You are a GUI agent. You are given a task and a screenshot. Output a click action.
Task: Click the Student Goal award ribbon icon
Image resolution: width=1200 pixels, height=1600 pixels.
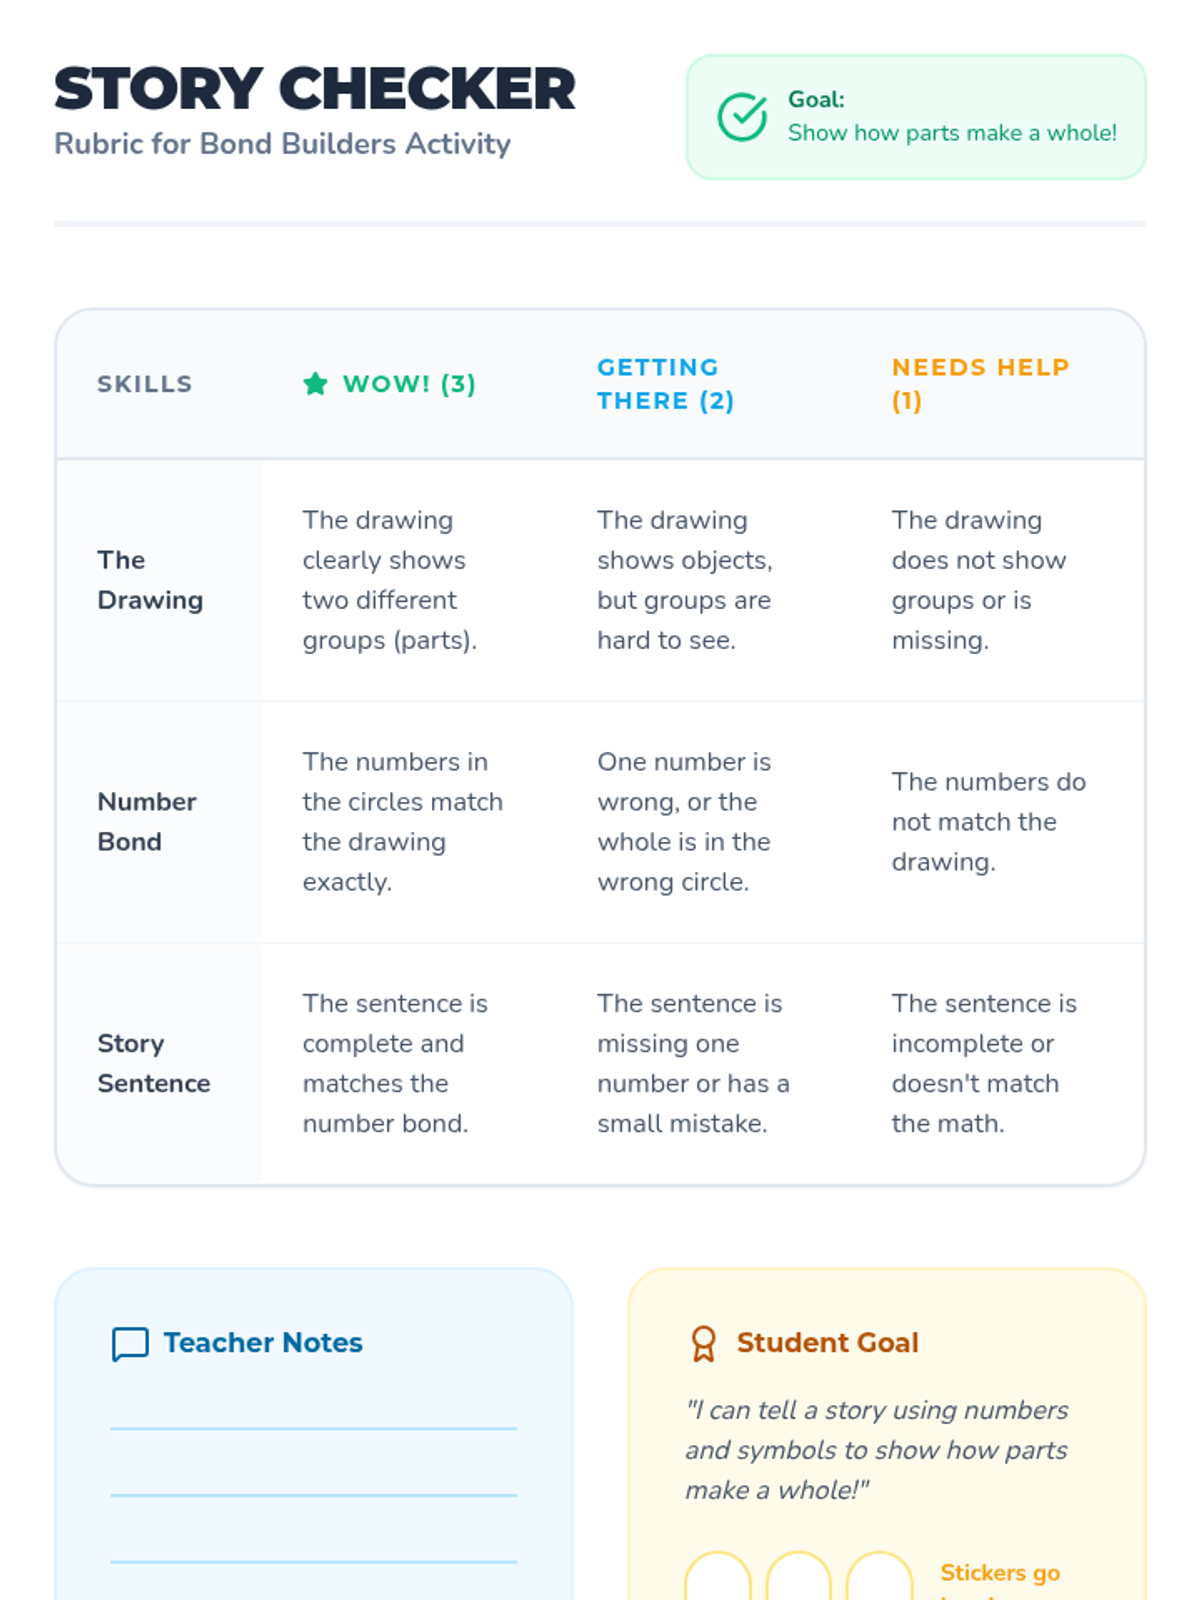[704, 1343]
